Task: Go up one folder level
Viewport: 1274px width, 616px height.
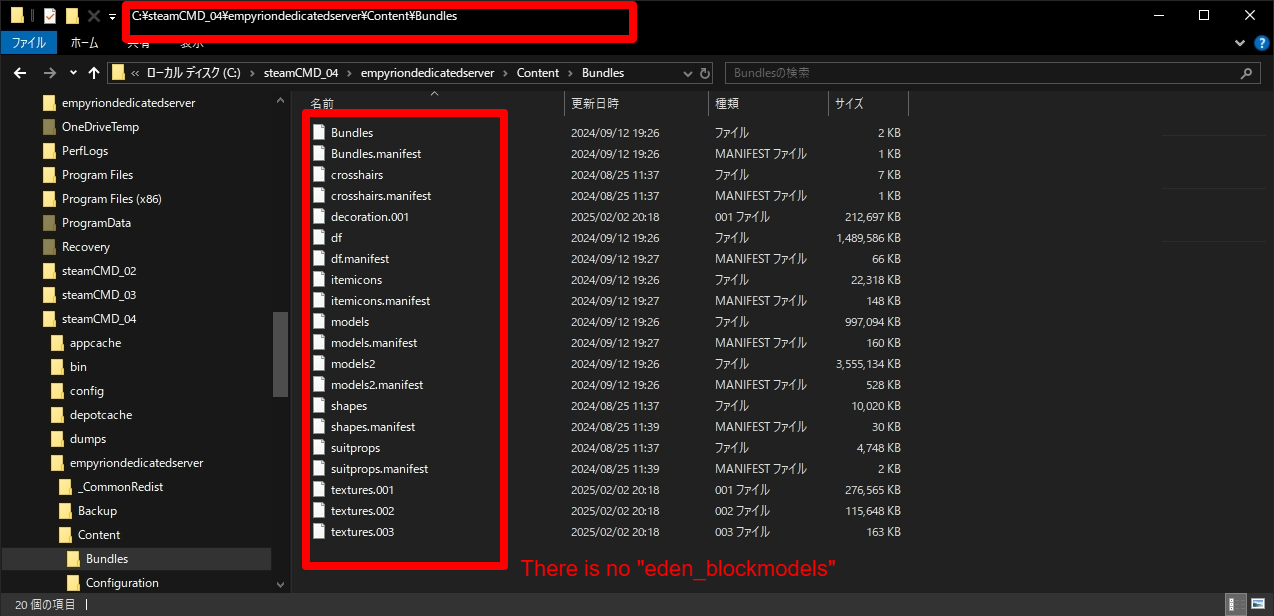Action: (94, 73)
